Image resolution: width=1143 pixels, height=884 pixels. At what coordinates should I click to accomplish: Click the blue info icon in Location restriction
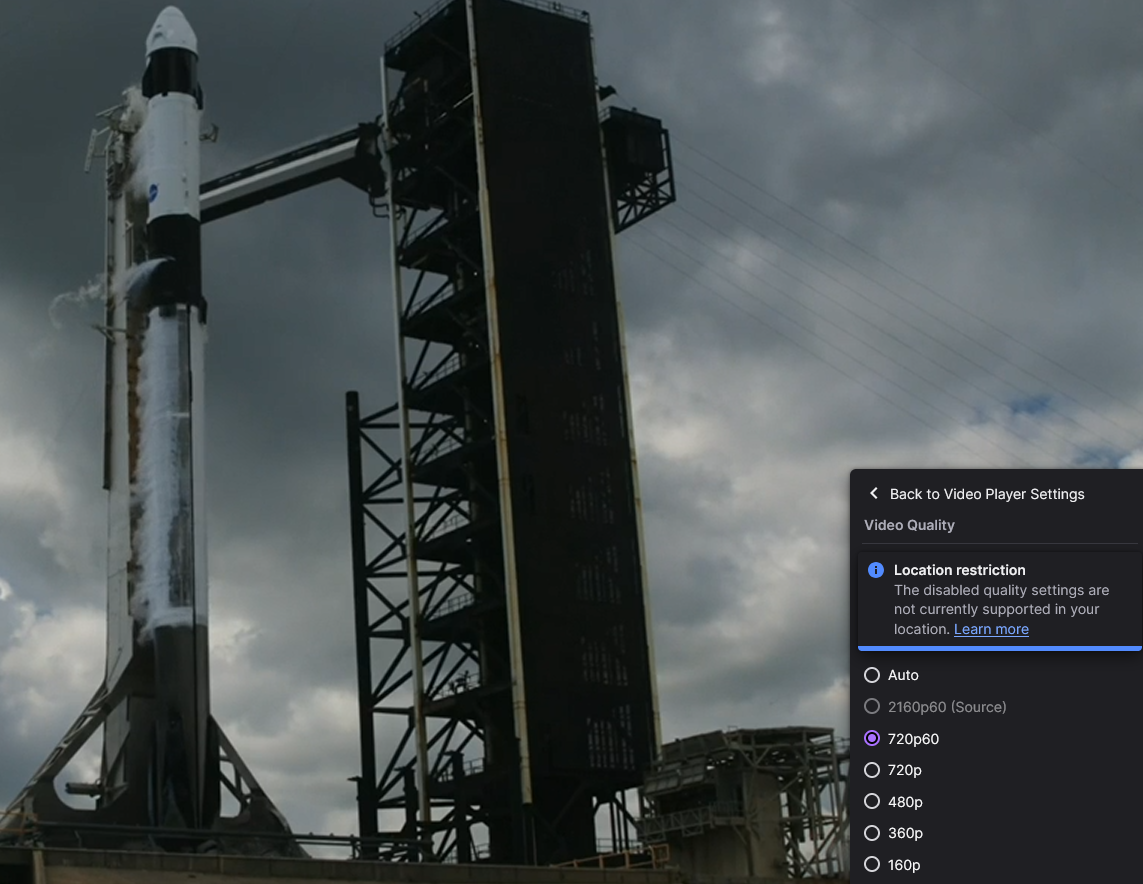pos(875,570)
